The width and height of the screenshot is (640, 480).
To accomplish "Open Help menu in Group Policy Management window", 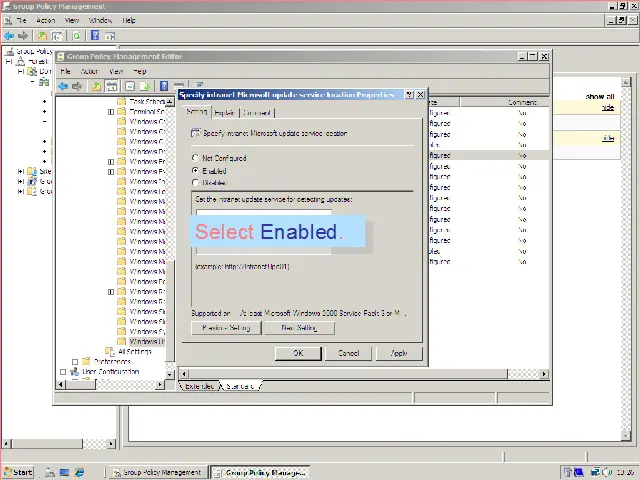I will 129,20.
